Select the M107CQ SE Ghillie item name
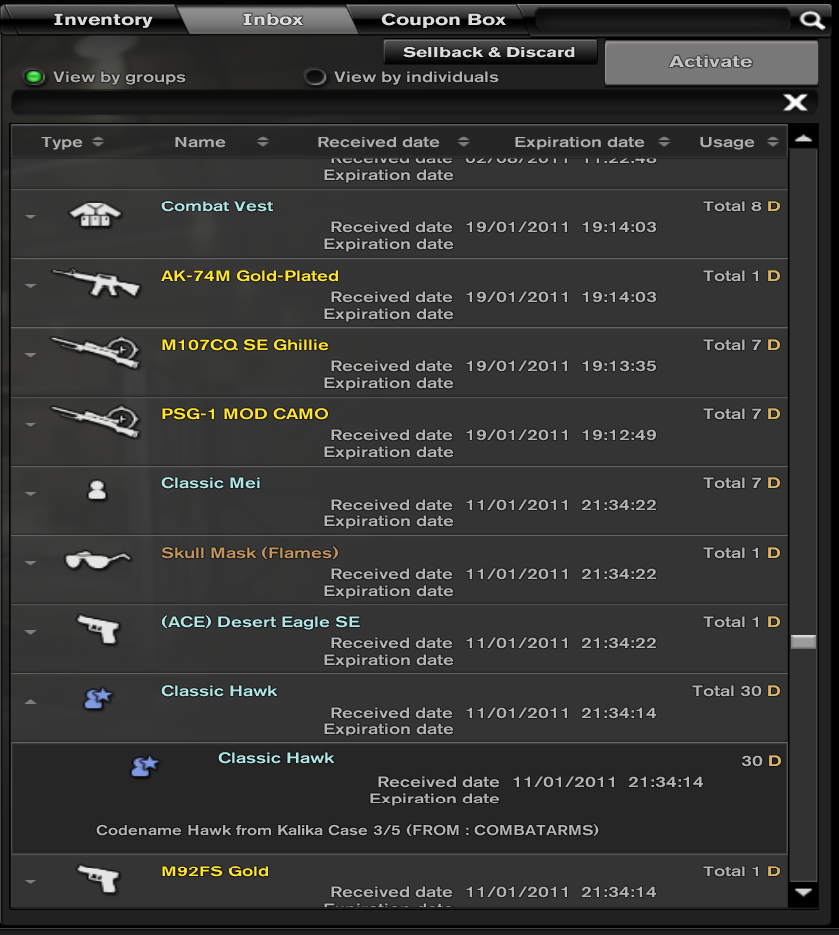This screenshot has width=839, height=935. coord(244,345)
